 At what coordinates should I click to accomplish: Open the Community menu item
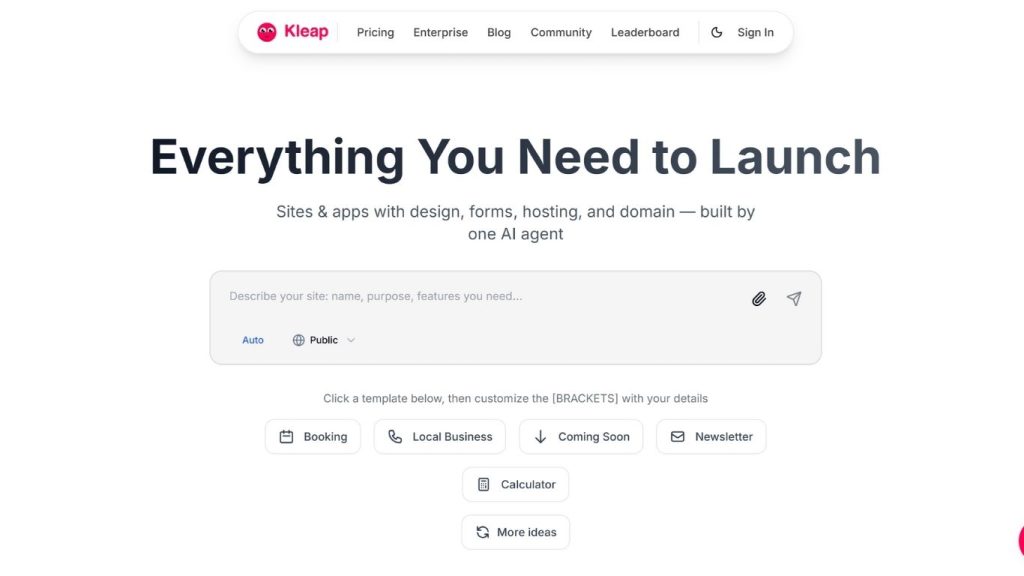[x=560, y=32]
